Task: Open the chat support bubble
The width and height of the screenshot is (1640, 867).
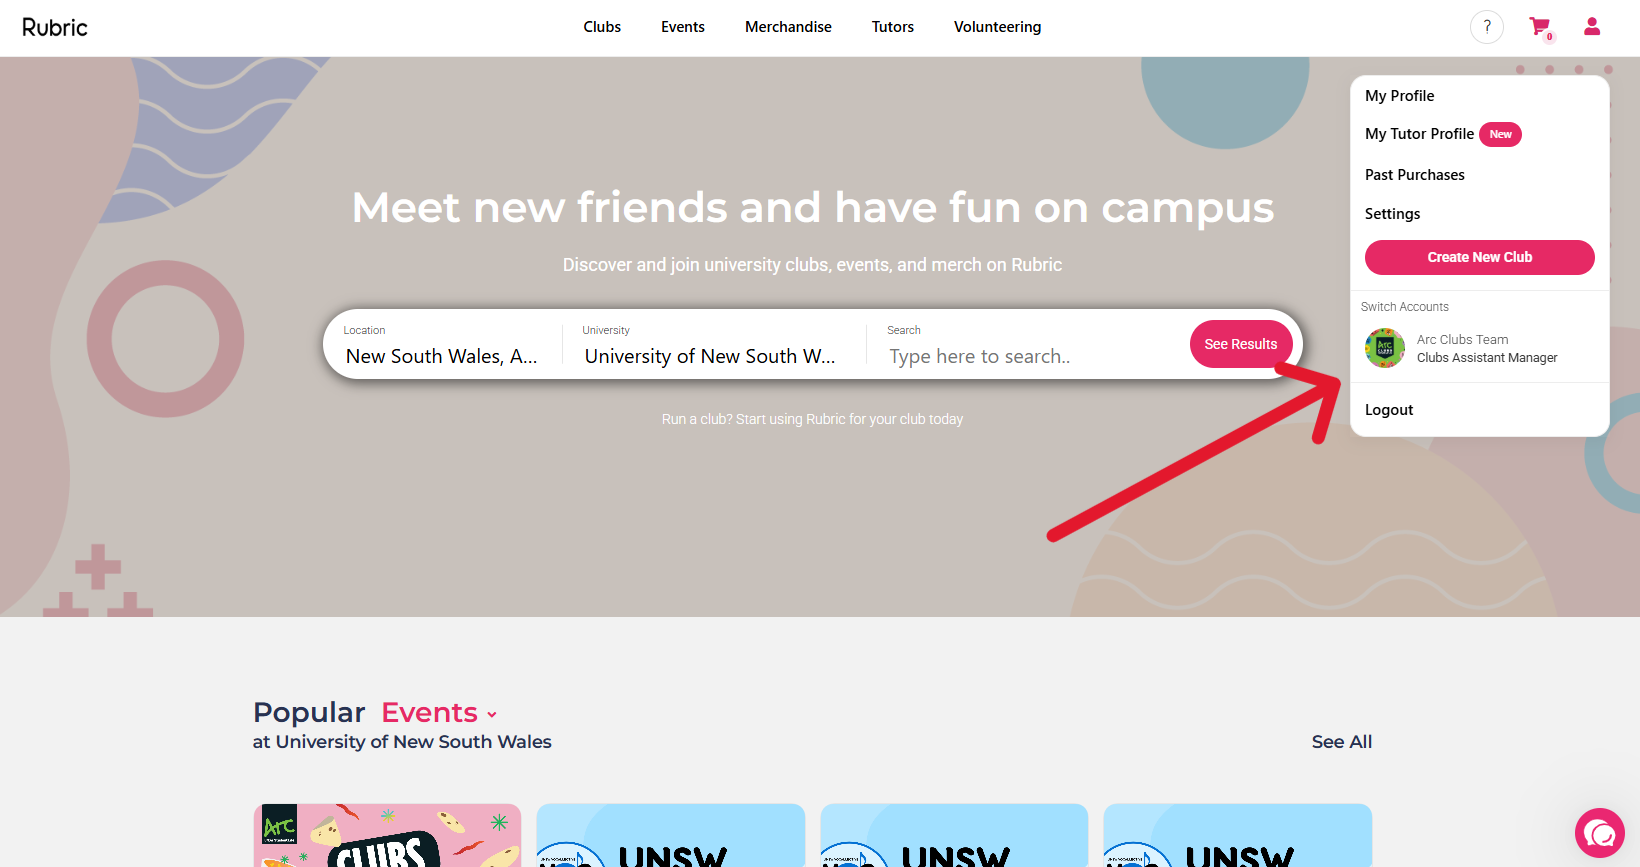Action: pyautogui.click(x=1600, y=833)
